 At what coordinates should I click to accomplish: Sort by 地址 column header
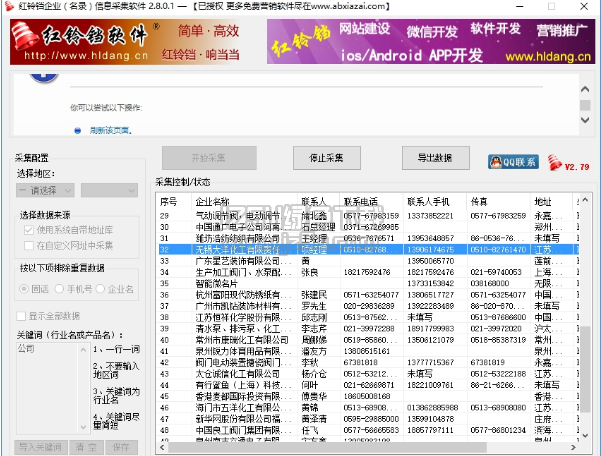(552, 202)
